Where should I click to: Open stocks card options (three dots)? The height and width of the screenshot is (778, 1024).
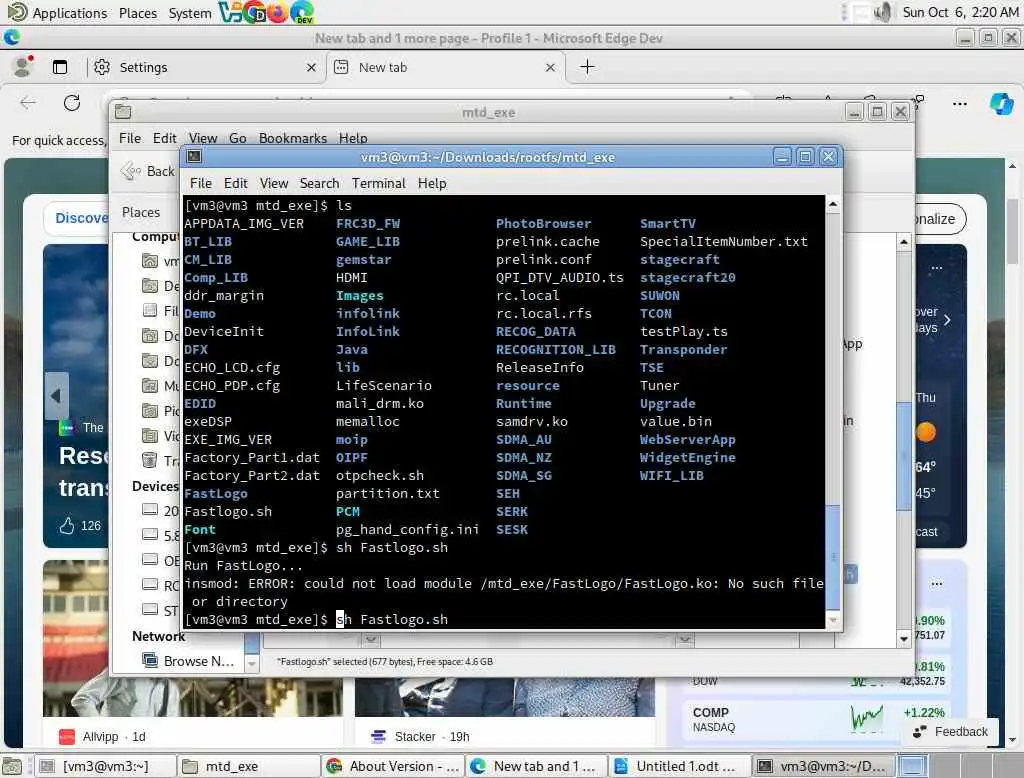(x=936, y=583)
